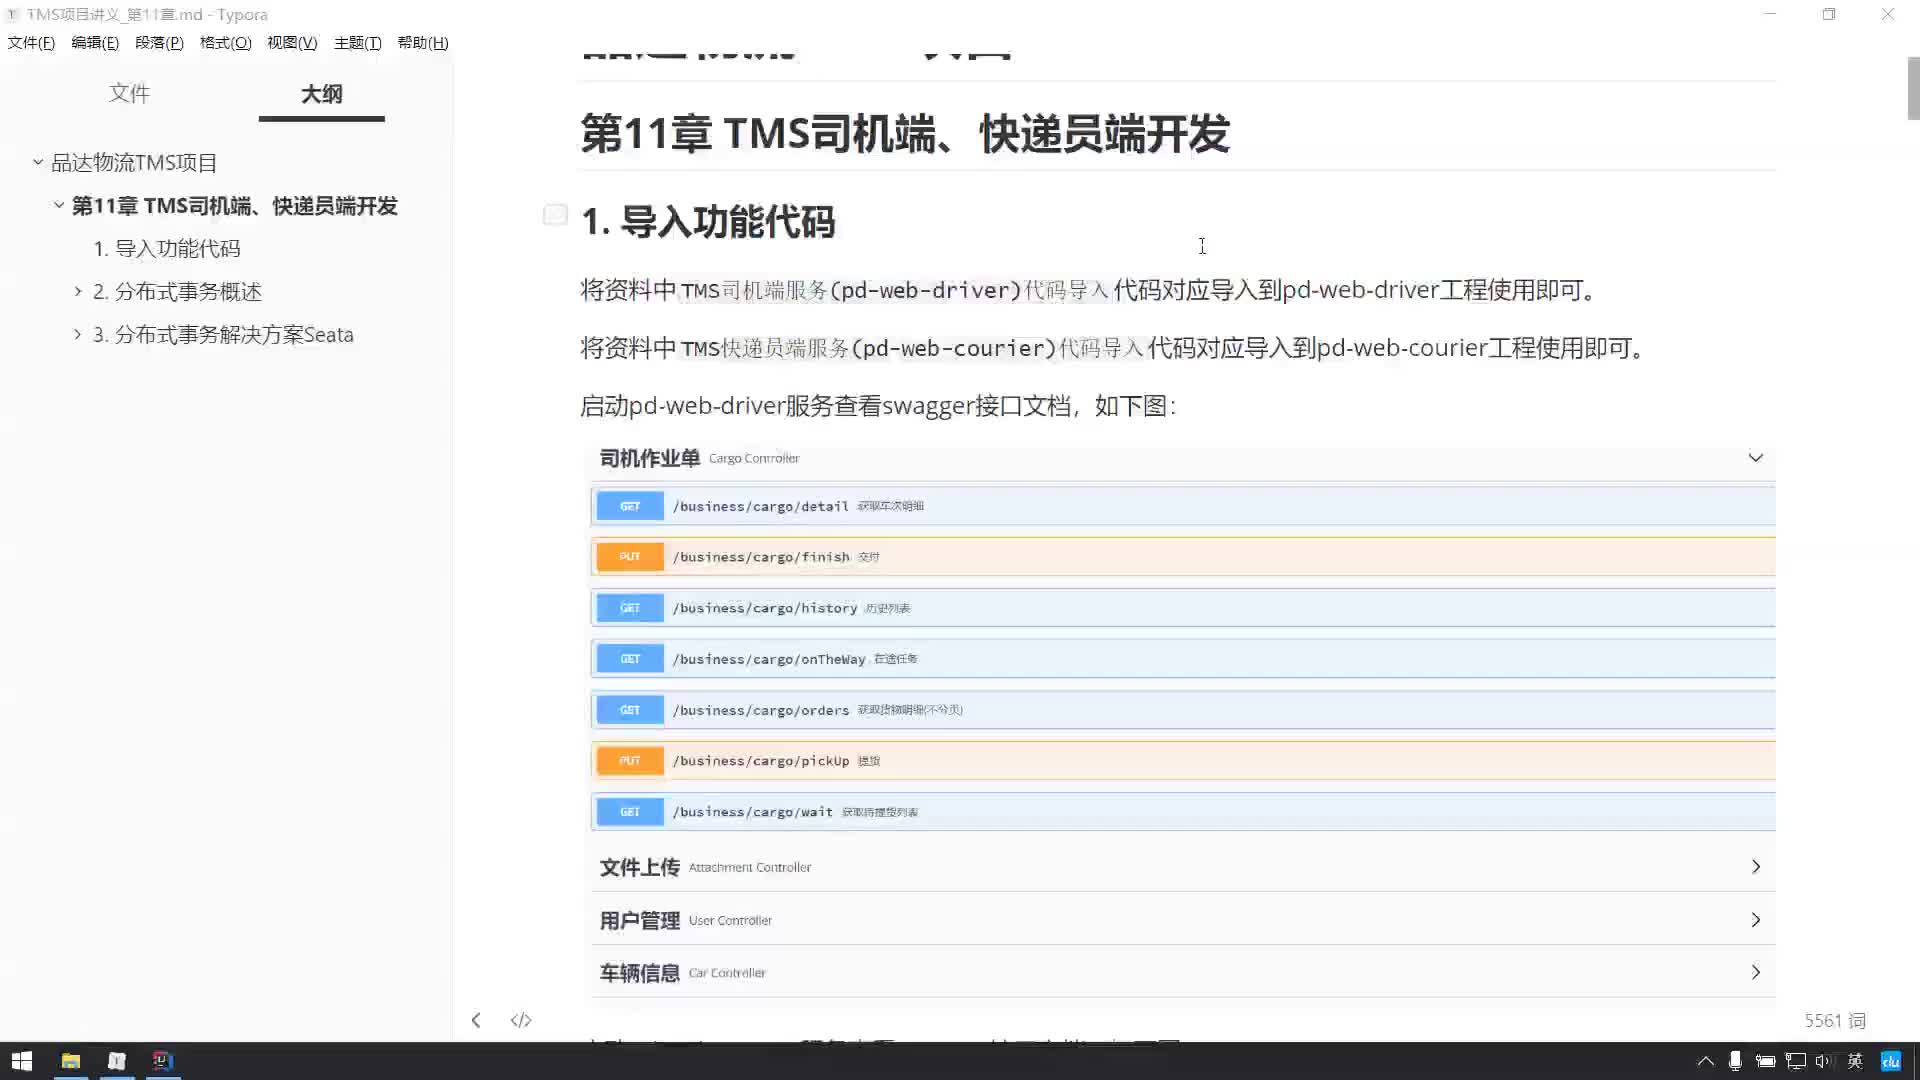Click the battery tray icon
The image size is (1920, 1080).
1765,1061
